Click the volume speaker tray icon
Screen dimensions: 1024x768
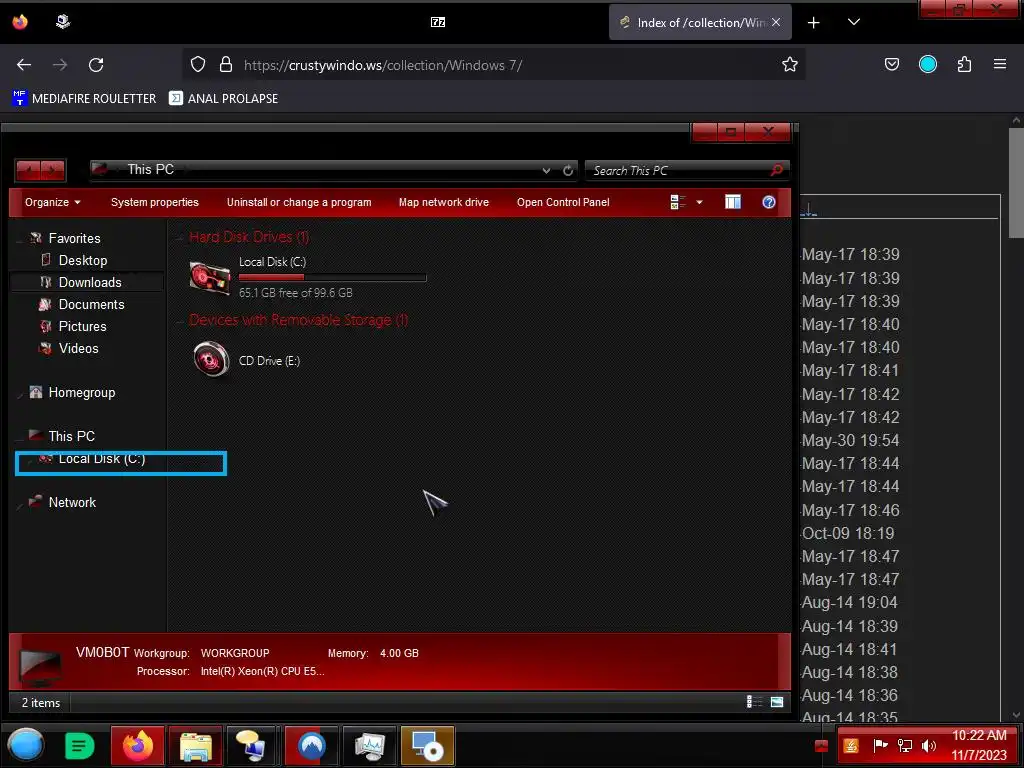tap(928, 746)
